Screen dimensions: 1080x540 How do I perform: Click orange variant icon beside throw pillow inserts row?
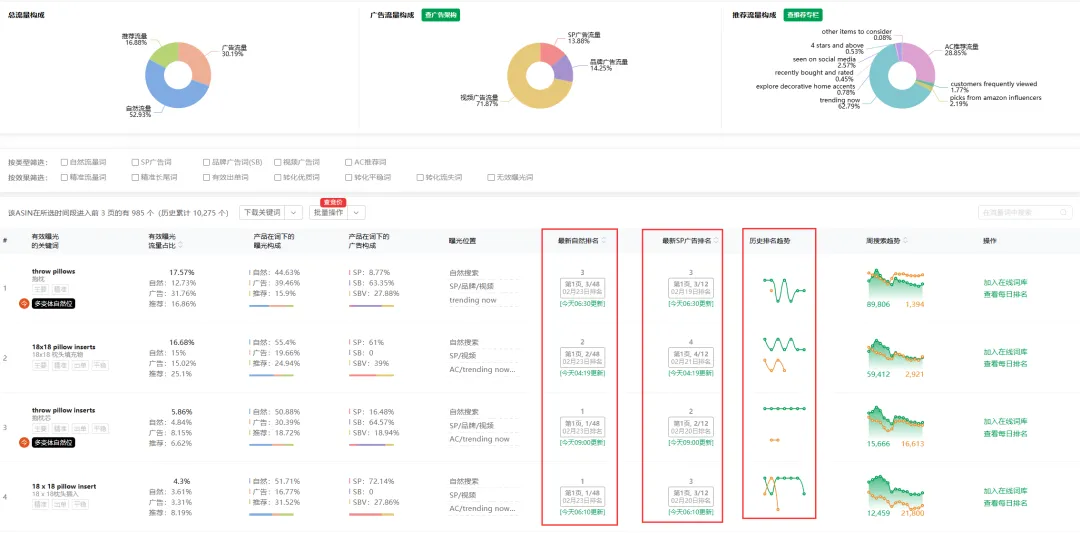point(23,442)
